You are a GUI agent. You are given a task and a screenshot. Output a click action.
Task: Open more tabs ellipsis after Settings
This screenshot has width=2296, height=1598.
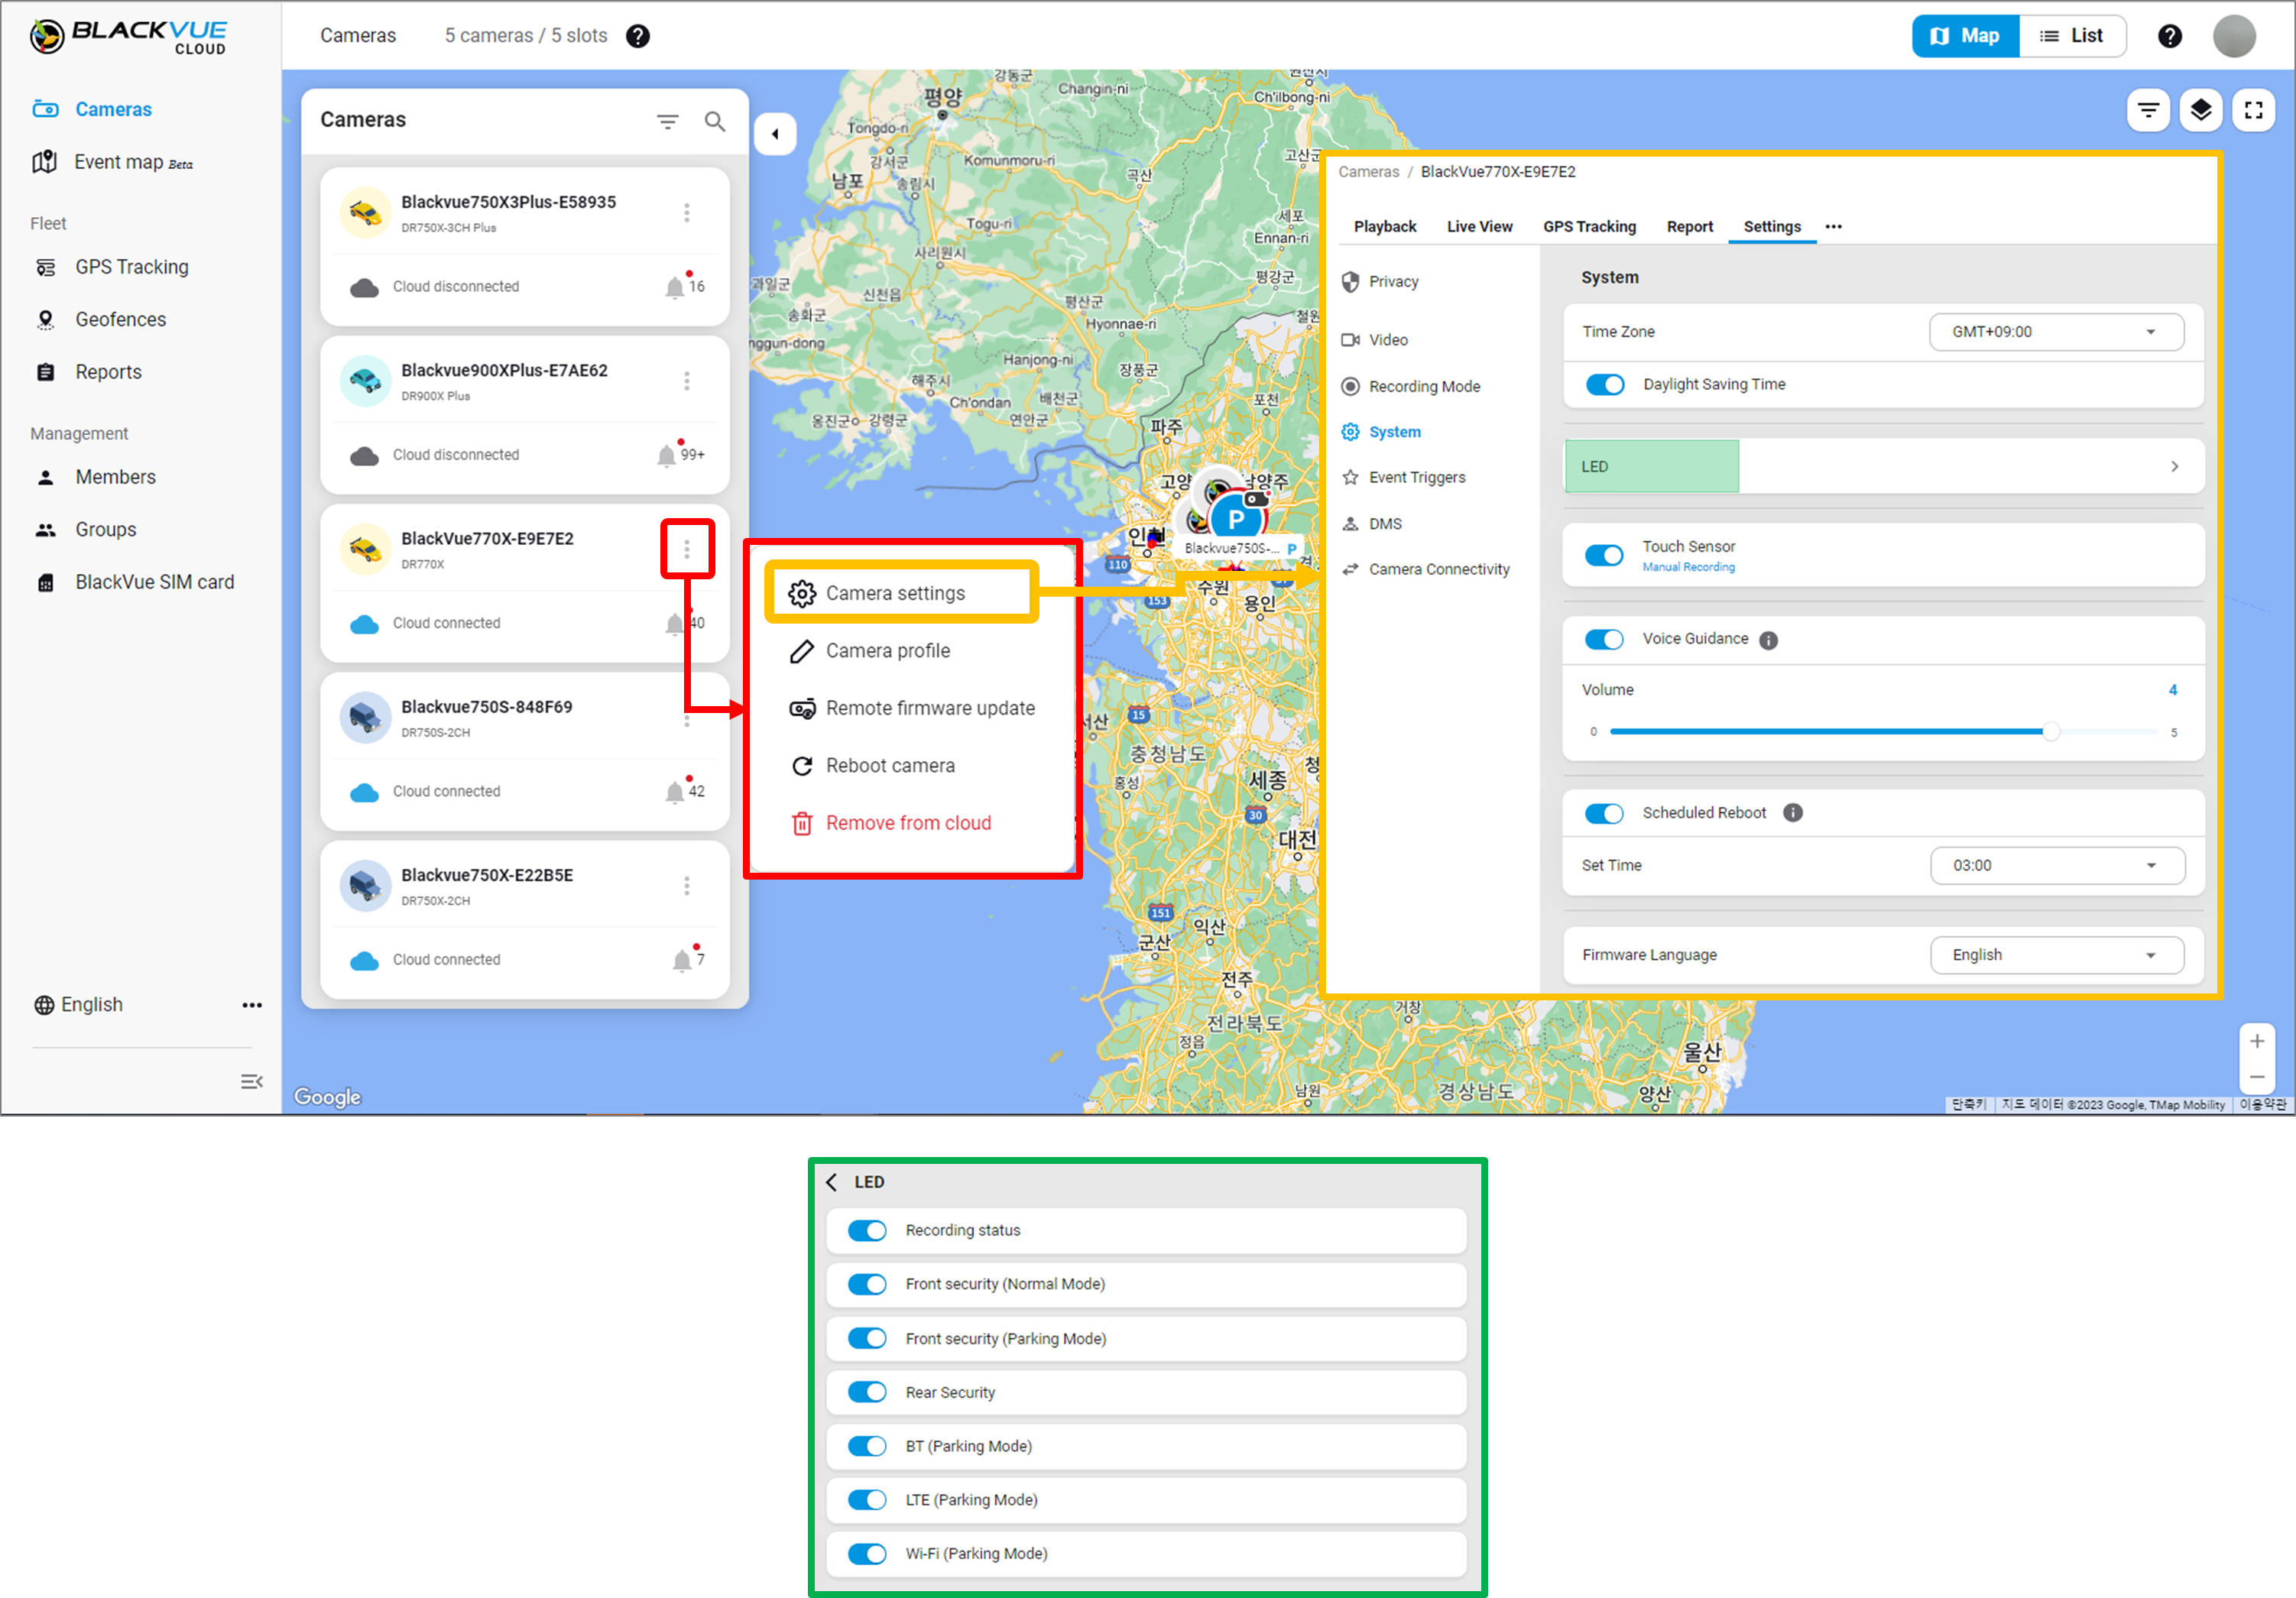click(x=1833, y=227)
